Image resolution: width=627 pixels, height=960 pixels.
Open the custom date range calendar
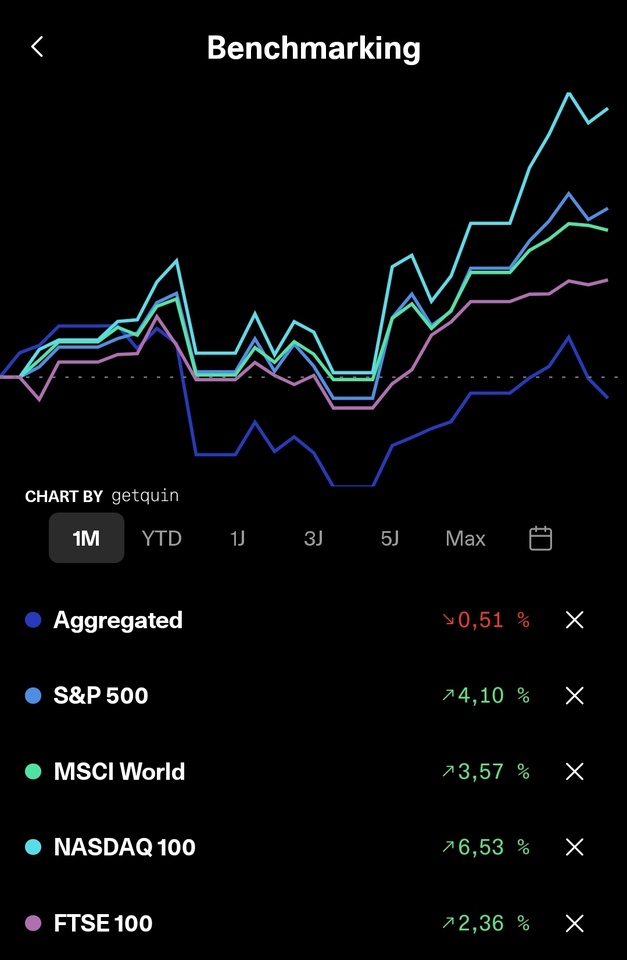coord(540,538)
